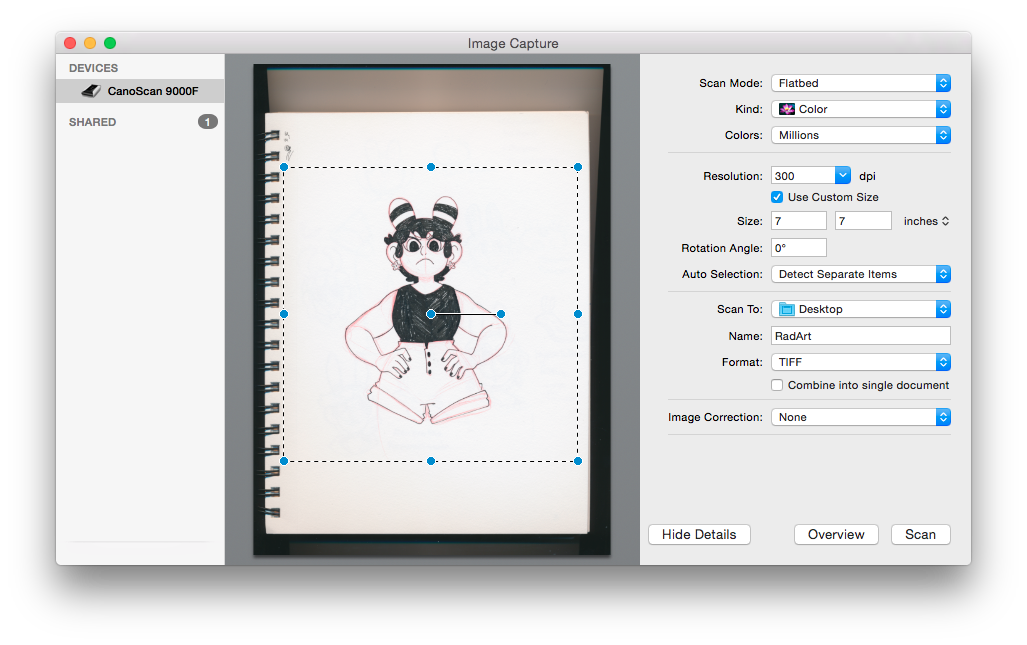
Task: Click the top-middle selection edge handle
Action: [x=431, y=168]
